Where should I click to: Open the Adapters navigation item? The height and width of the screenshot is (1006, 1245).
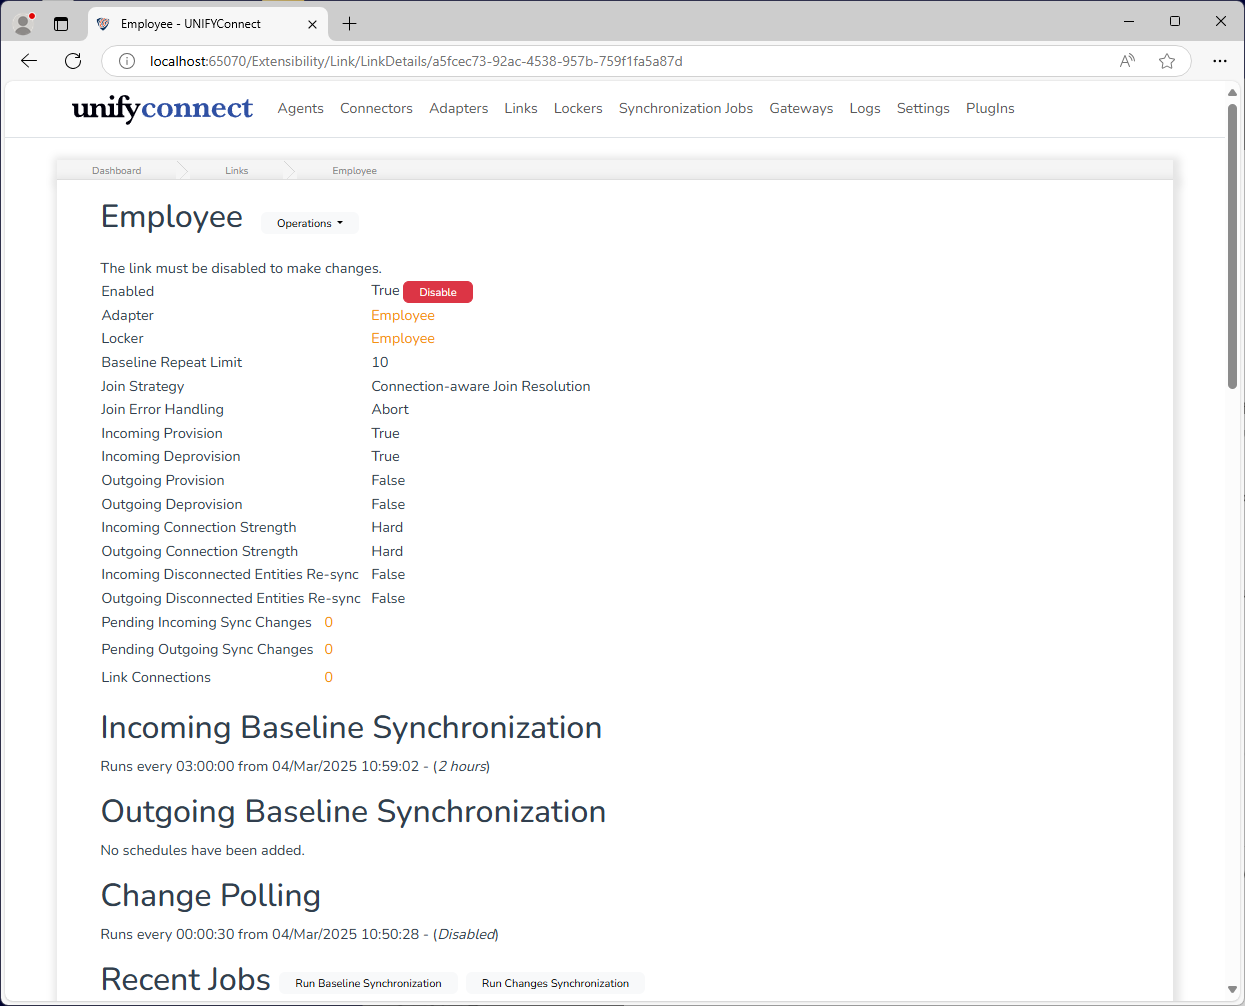(x=459, y=108)
